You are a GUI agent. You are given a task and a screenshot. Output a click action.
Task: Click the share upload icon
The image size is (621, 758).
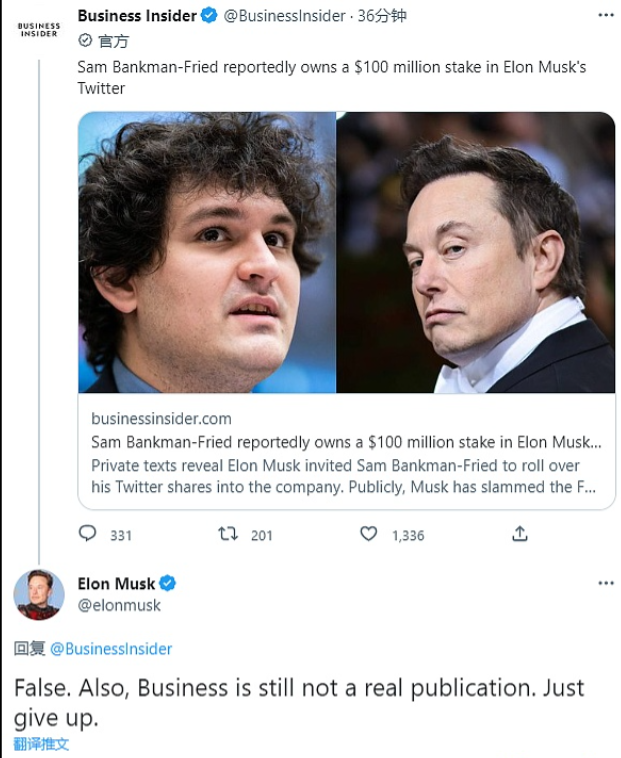(519, 534)
